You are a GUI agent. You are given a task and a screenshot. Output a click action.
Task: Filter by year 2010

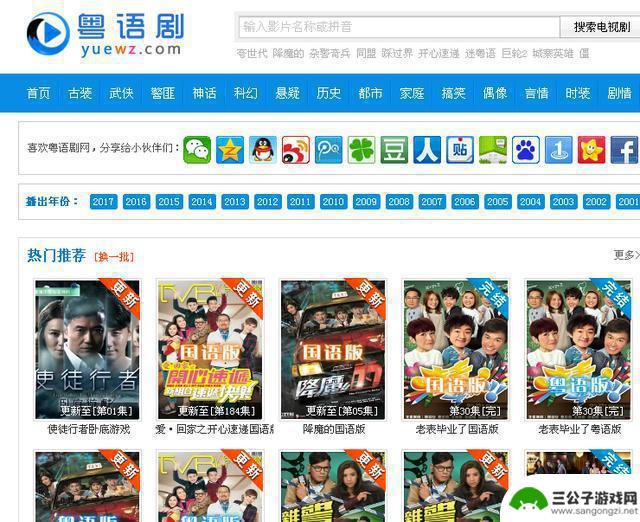pos(333,201)
